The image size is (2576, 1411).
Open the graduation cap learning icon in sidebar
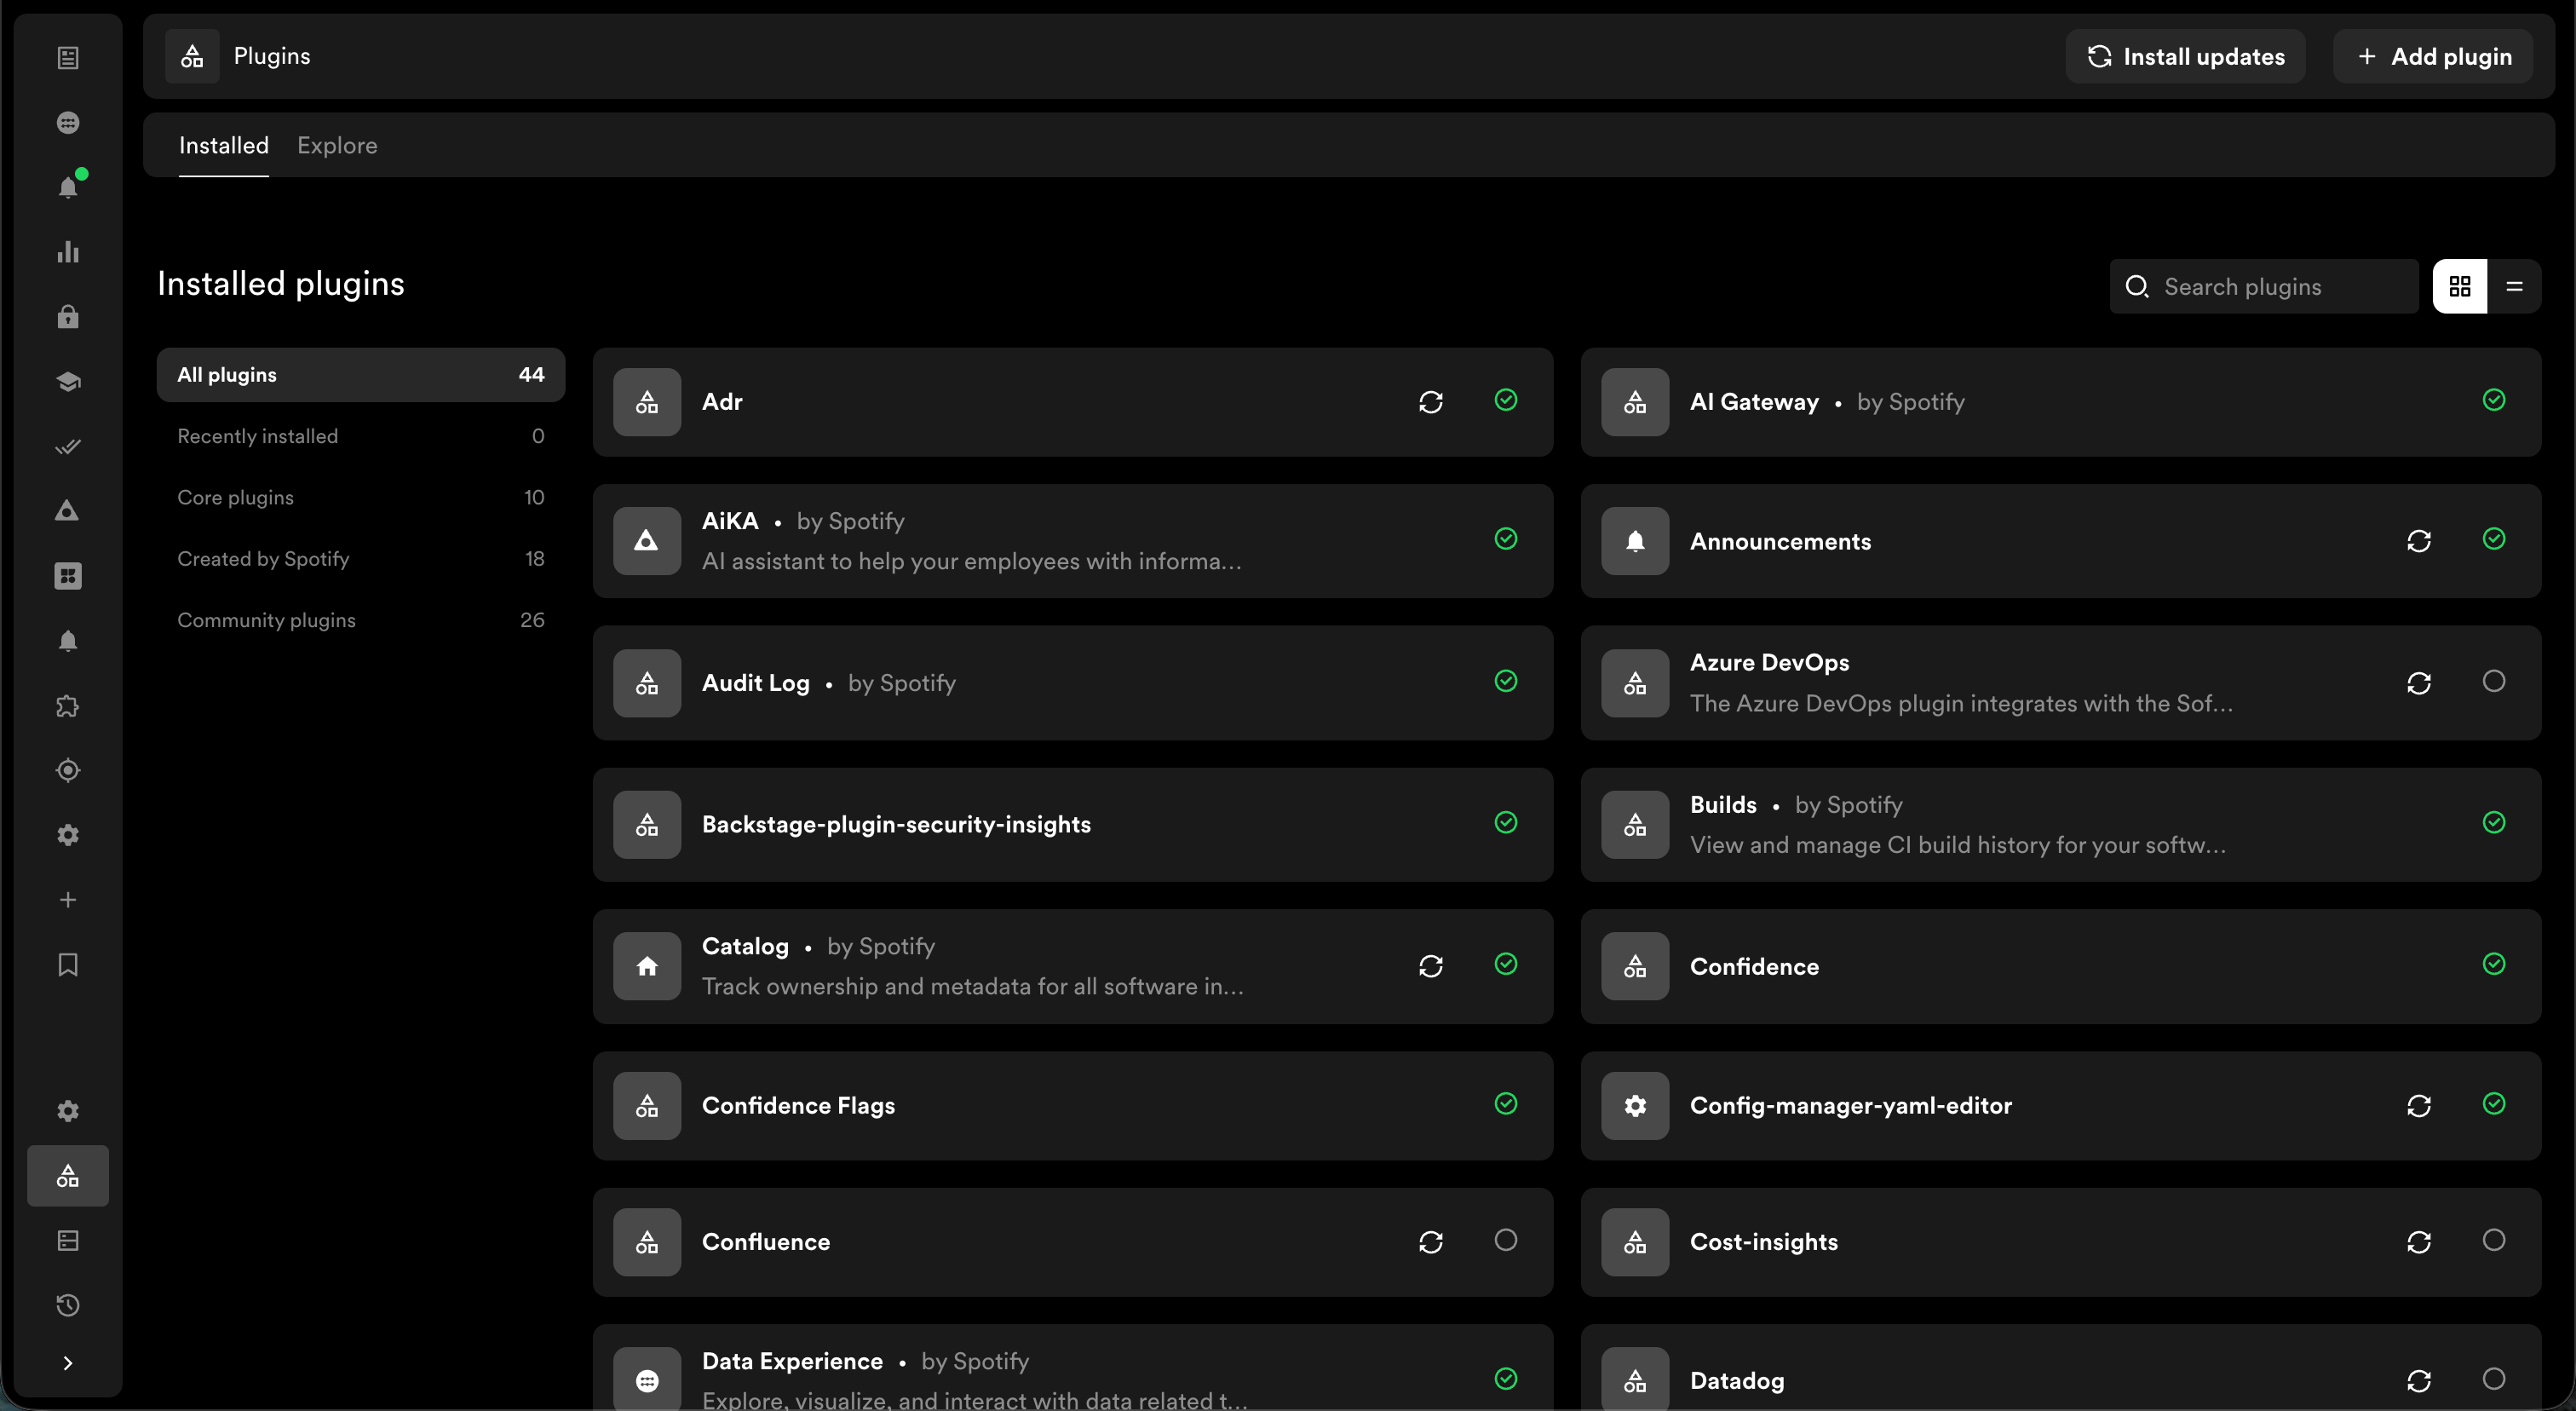click(68, 382)
